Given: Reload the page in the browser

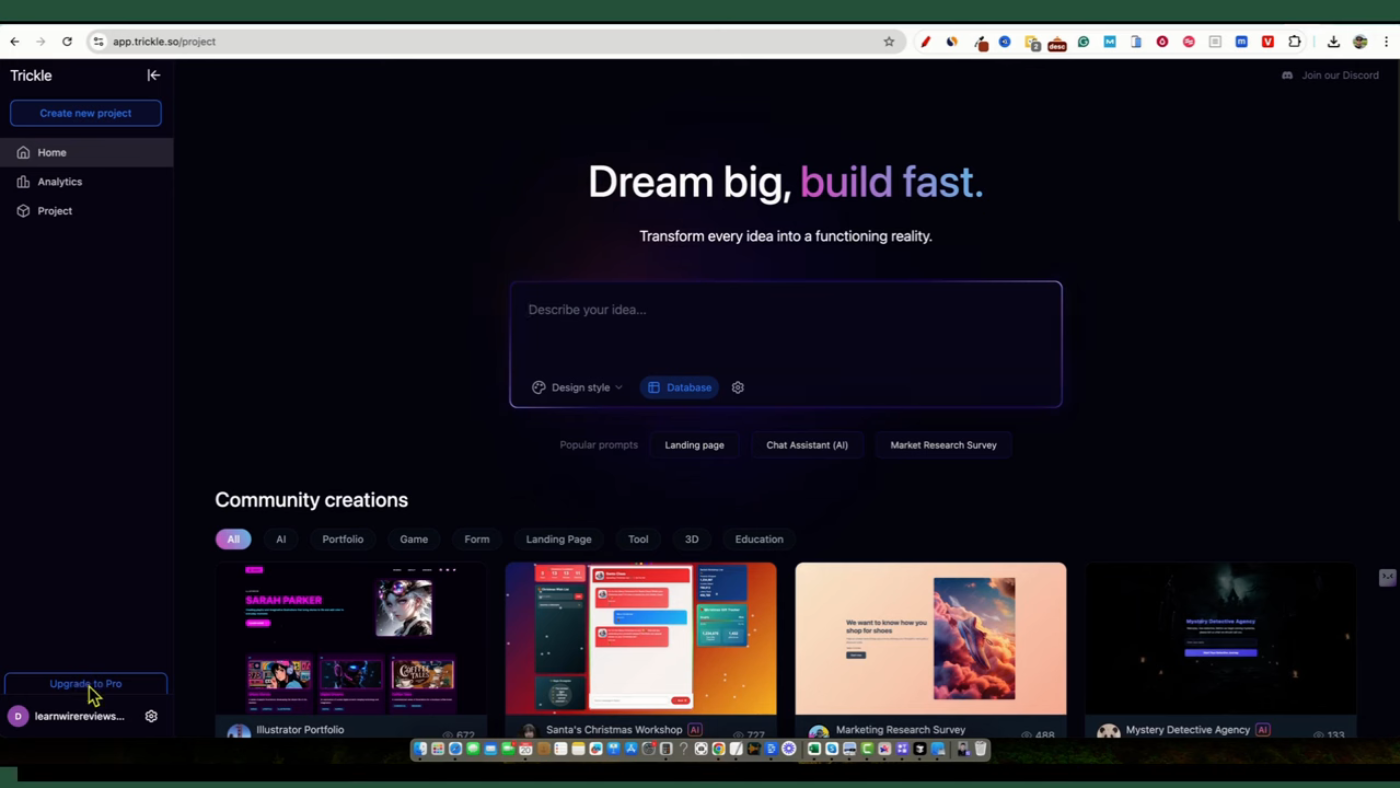Looking at the screenshot, I should pos(67,42).
